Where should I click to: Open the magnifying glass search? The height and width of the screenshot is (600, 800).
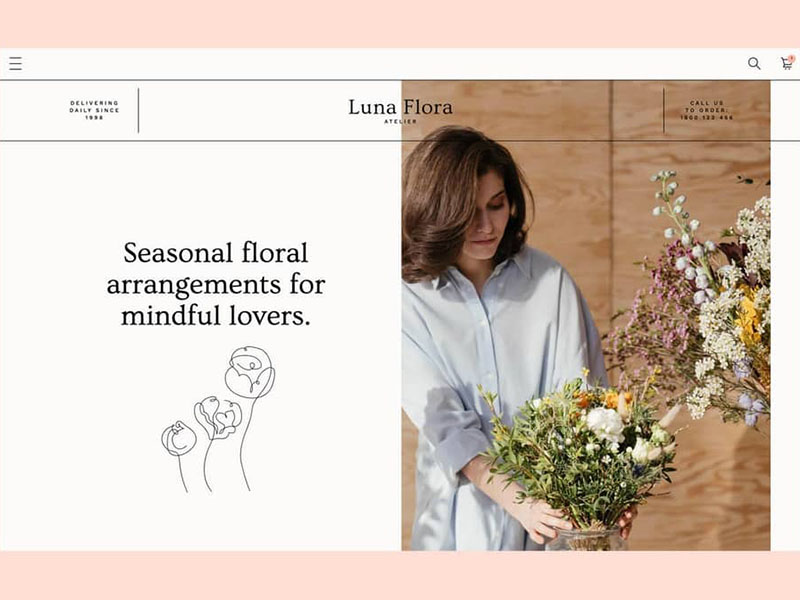754,63
